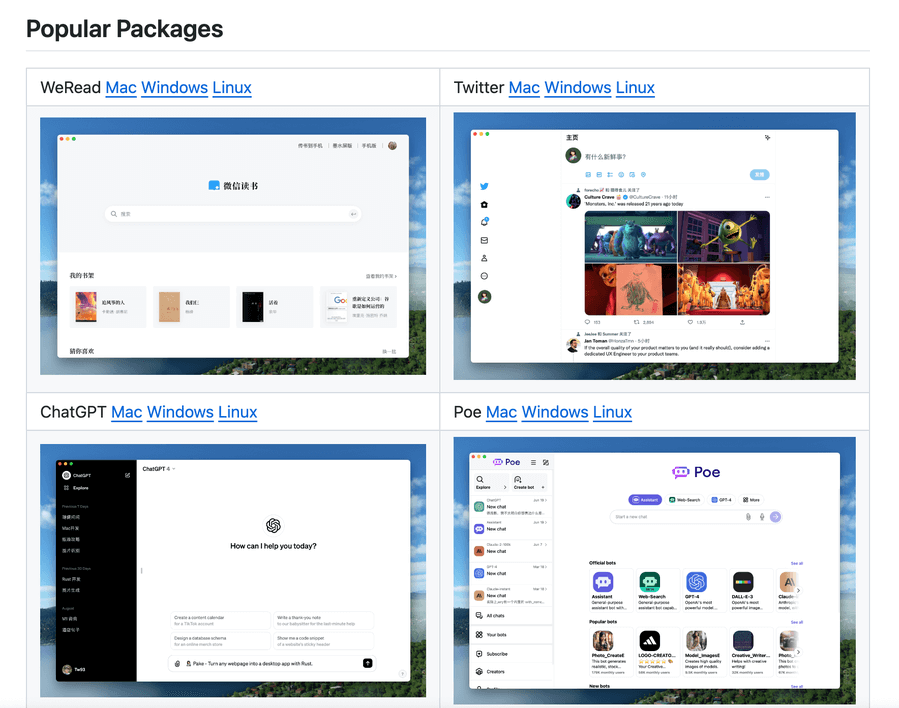This screenshot has height=708, width=899.
Task: Click the Create bot tile in Poe sidebar
Action: pos(529,482)
